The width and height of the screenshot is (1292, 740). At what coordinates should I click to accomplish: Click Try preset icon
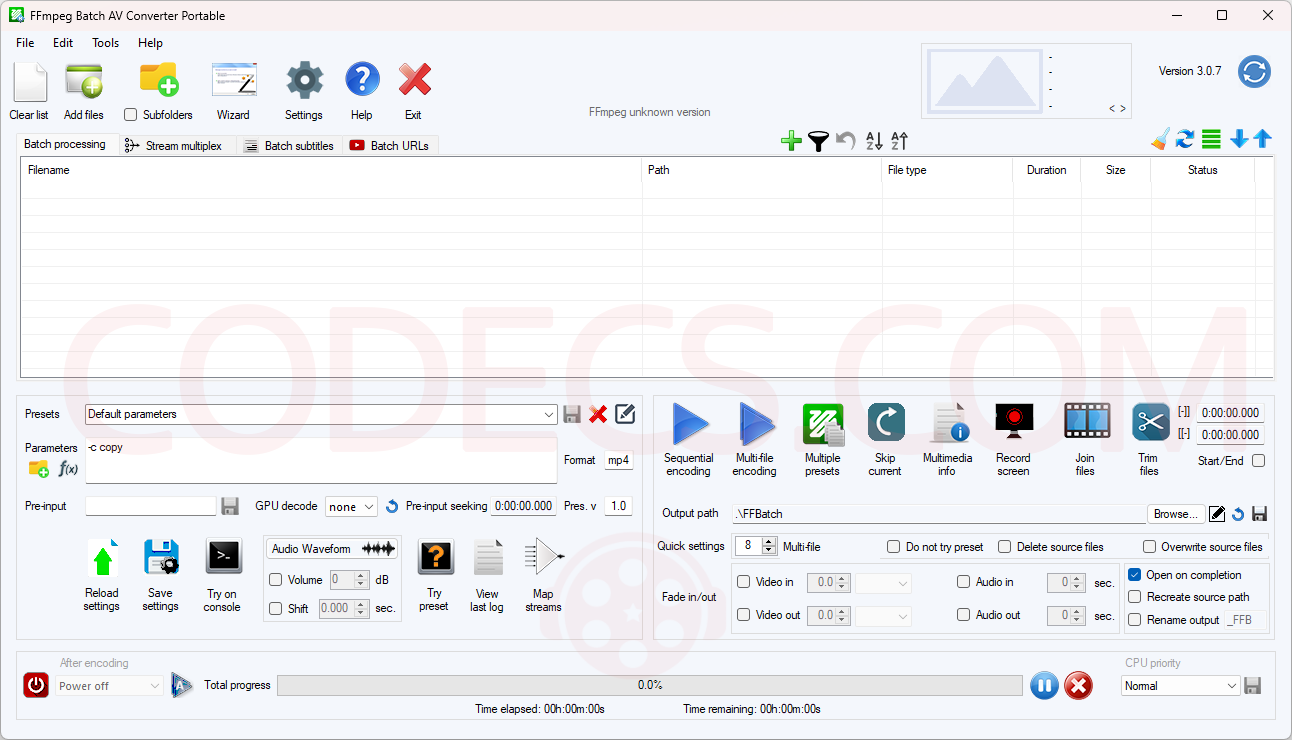click(x=435, y=557)
